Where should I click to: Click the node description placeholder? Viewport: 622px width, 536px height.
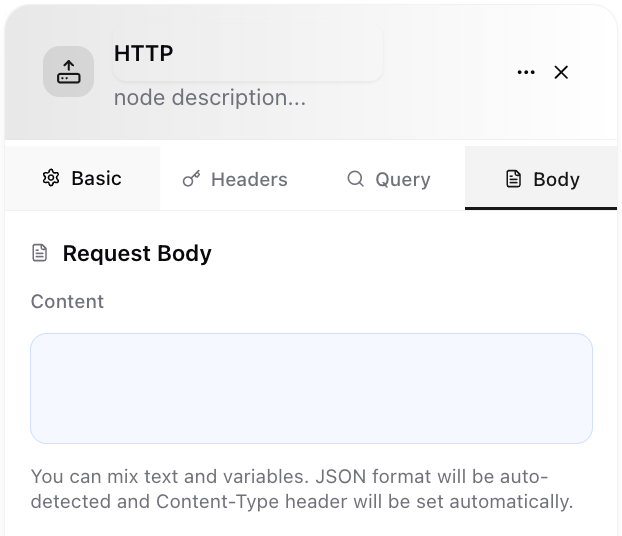point(210,98)
